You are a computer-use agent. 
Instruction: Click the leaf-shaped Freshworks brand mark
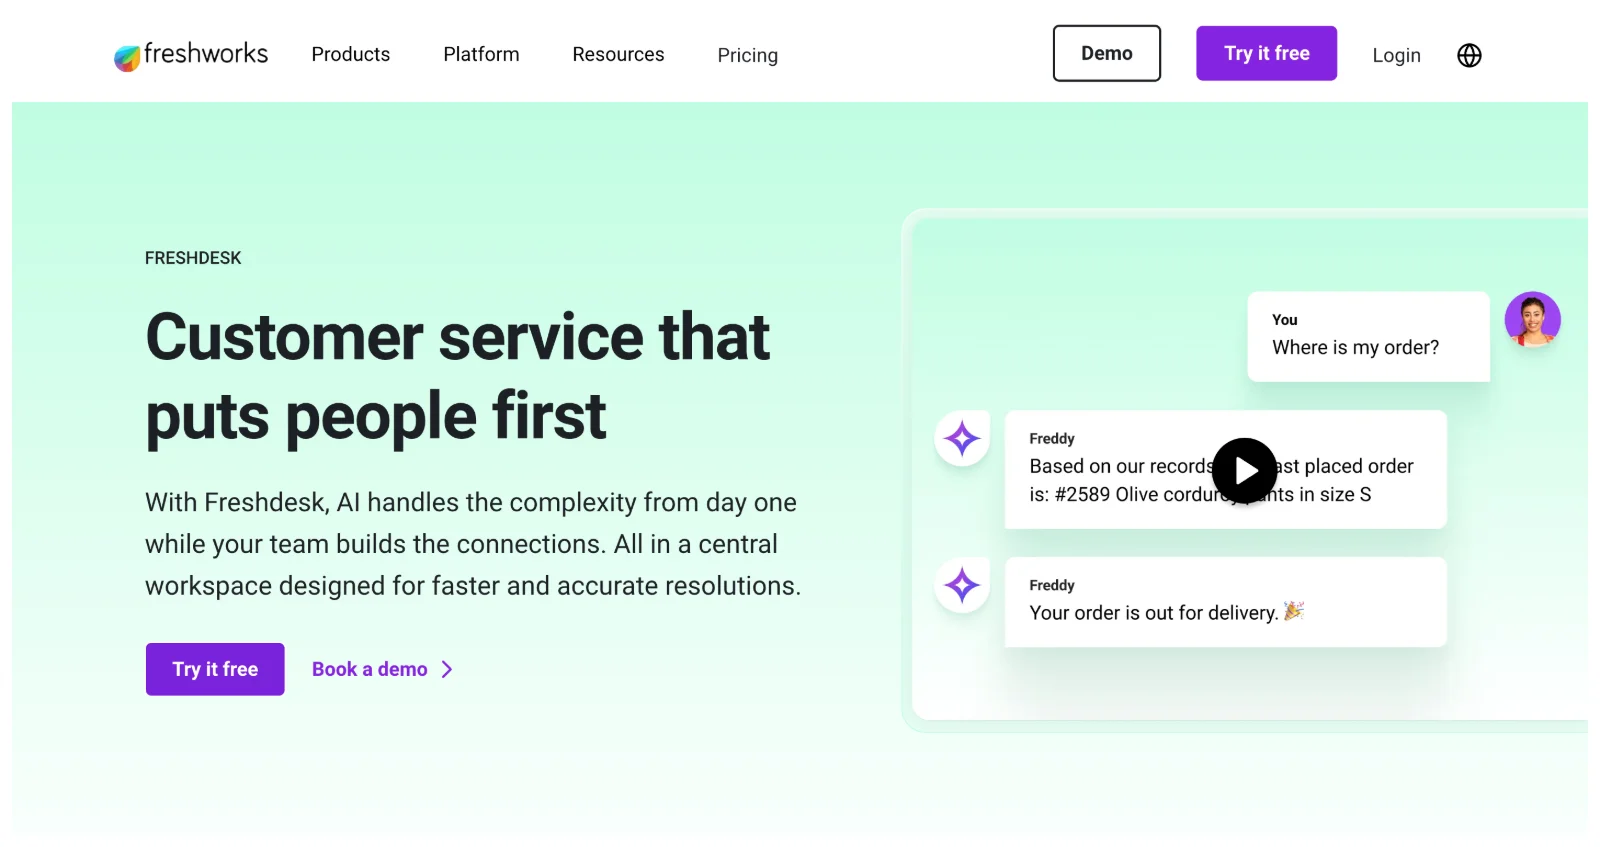pos(126,57)
